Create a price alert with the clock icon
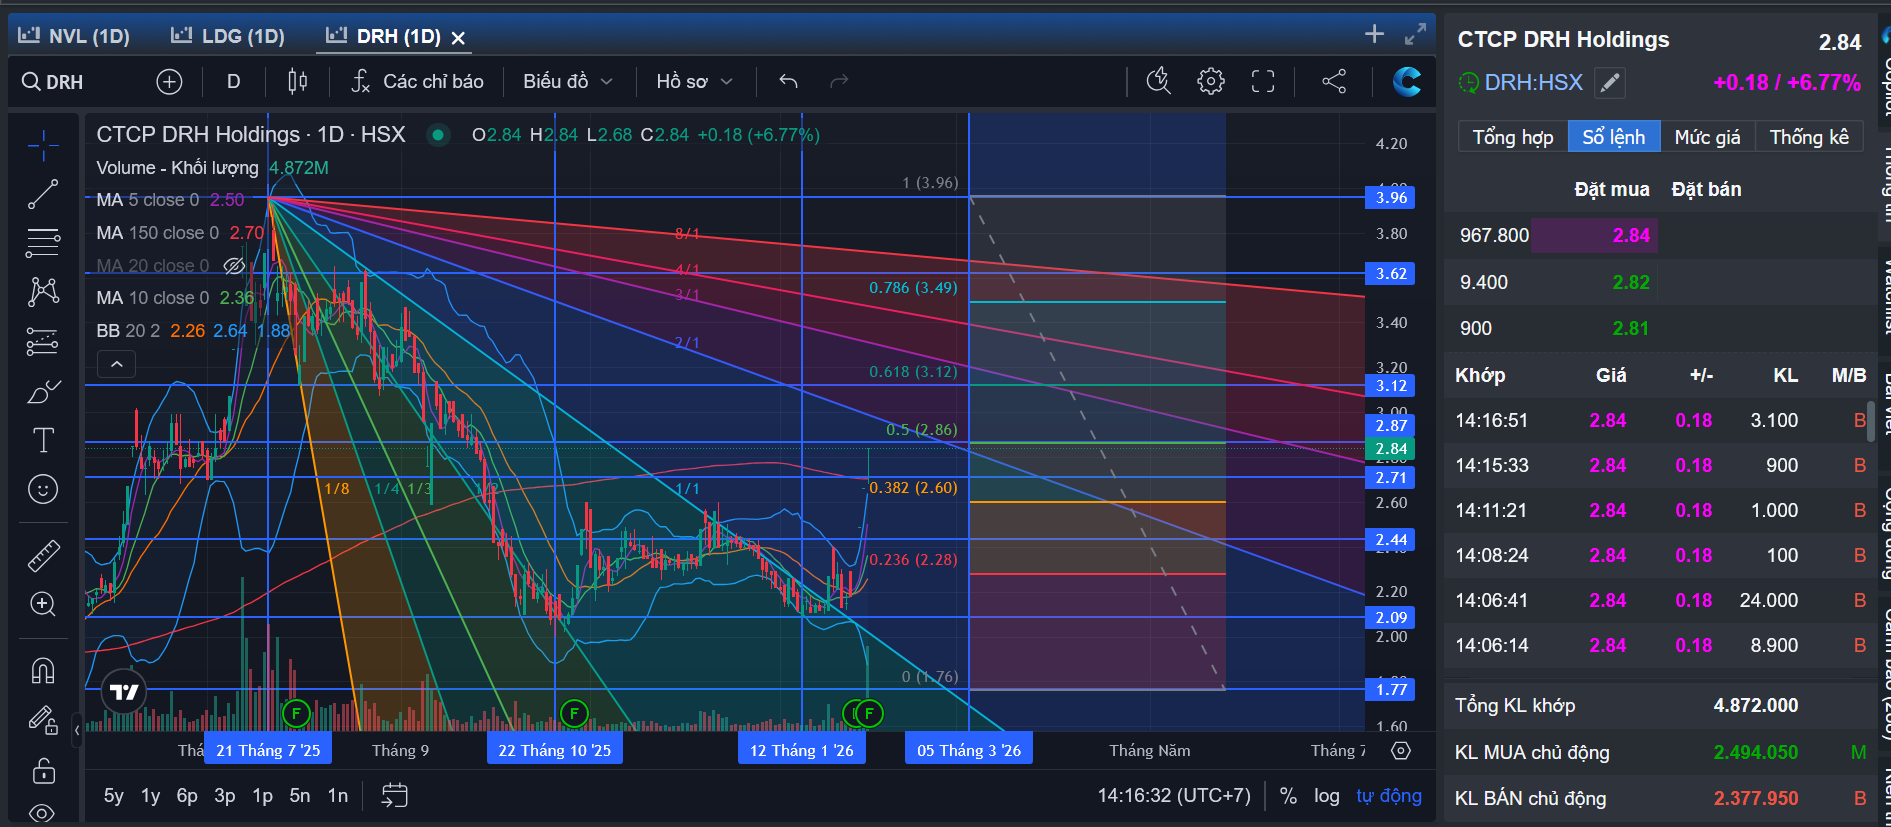This screenshot has height=827, width=1891. [x=1158, y=82]
